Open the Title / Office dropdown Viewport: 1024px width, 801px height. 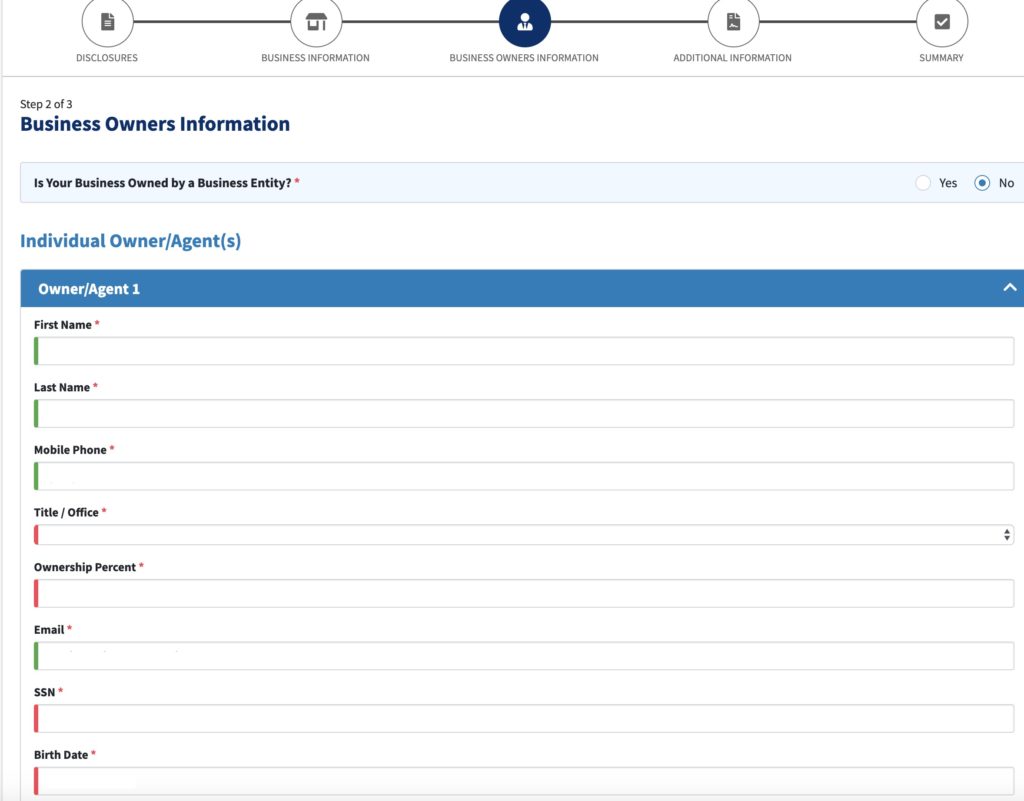tap(525, 535)
